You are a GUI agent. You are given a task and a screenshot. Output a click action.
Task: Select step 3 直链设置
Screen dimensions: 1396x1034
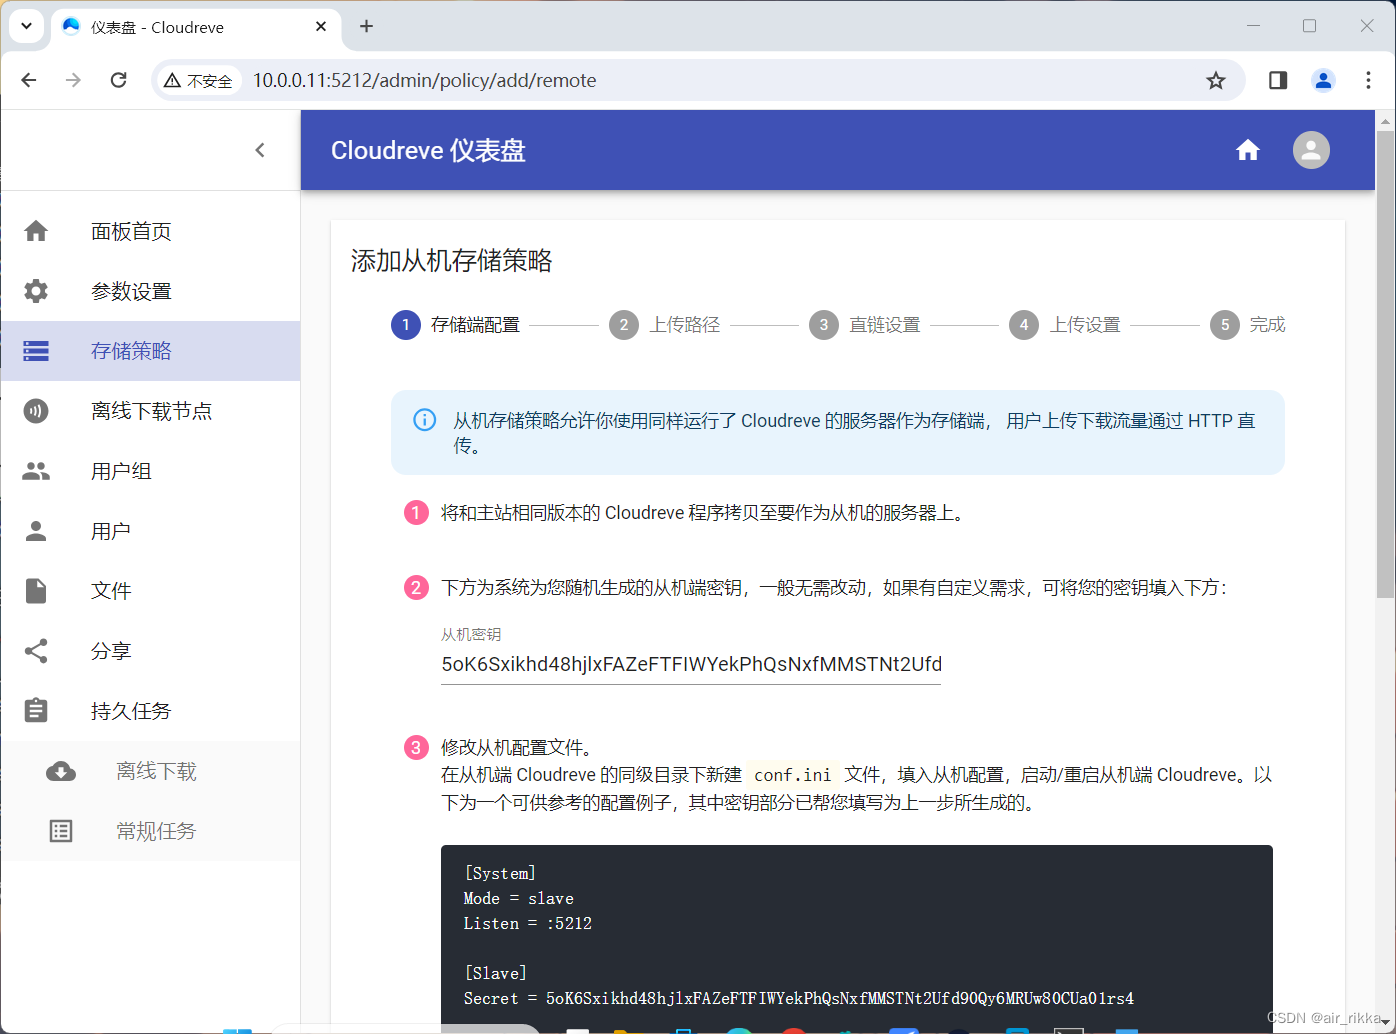pyautogui.click(x=865, y=325)
